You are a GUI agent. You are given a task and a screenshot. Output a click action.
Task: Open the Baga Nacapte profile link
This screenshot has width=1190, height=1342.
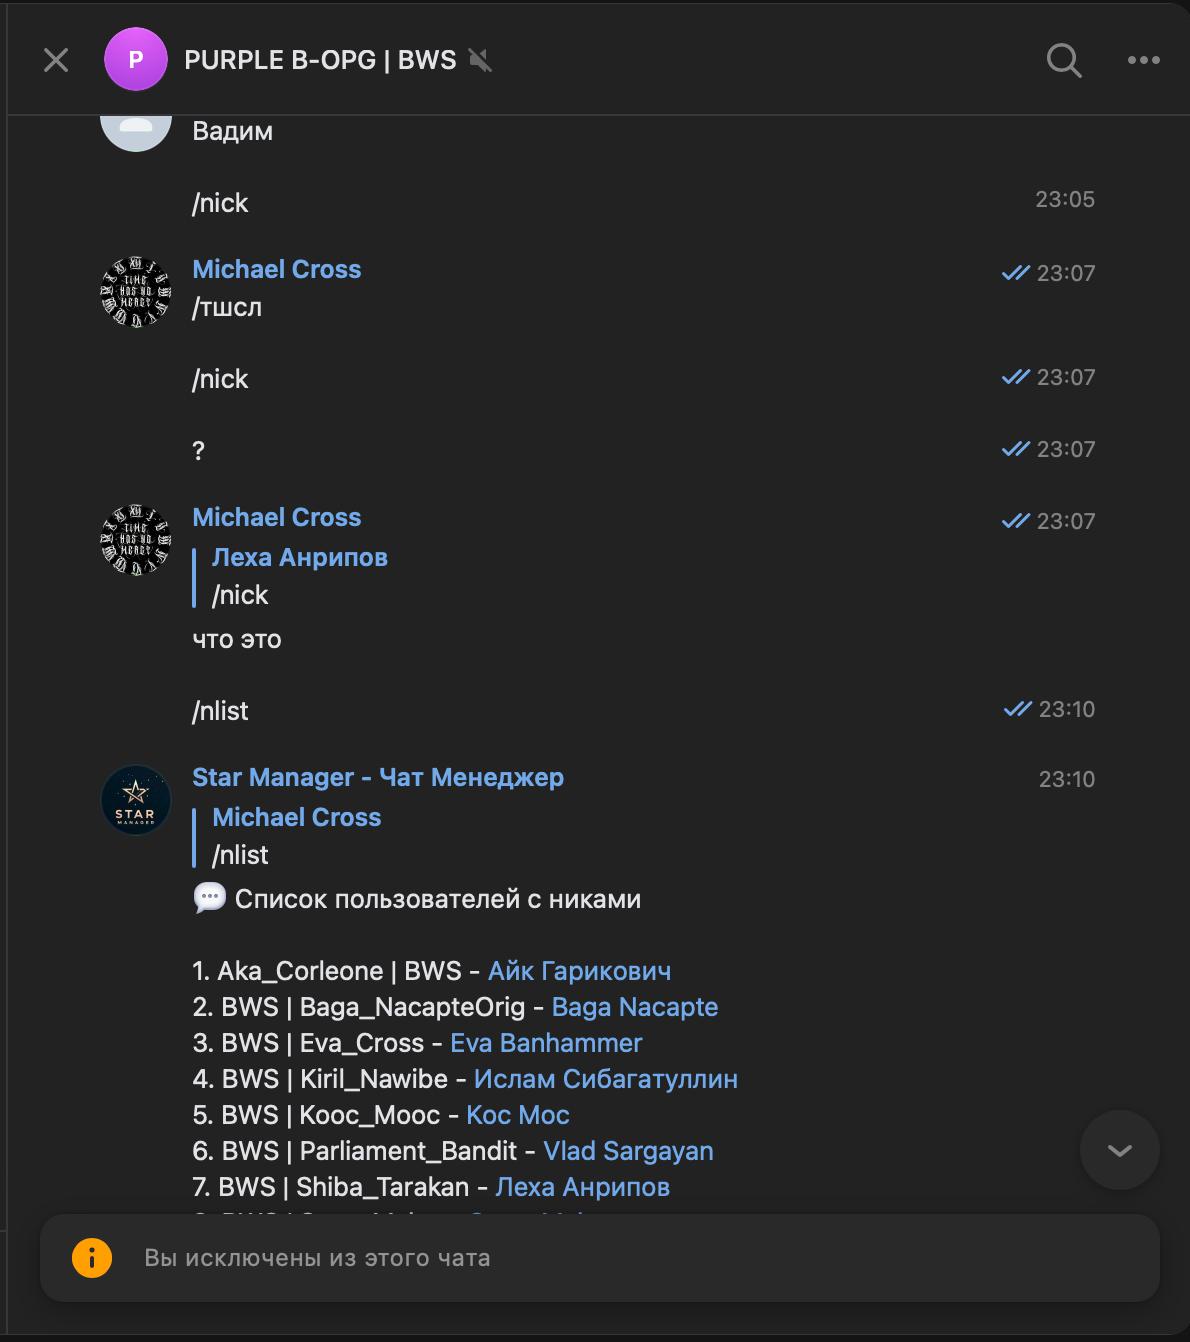(x=634, y=1007)
